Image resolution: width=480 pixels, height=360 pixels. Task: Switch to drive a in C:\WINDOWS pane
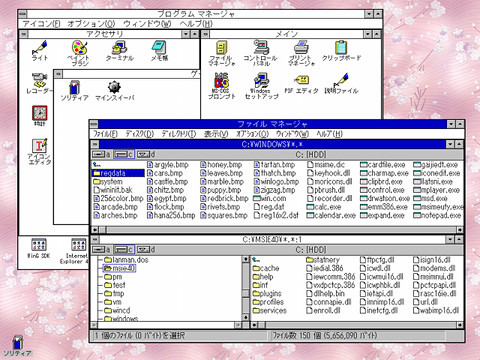pyautogui.click(x=101, y=154)
